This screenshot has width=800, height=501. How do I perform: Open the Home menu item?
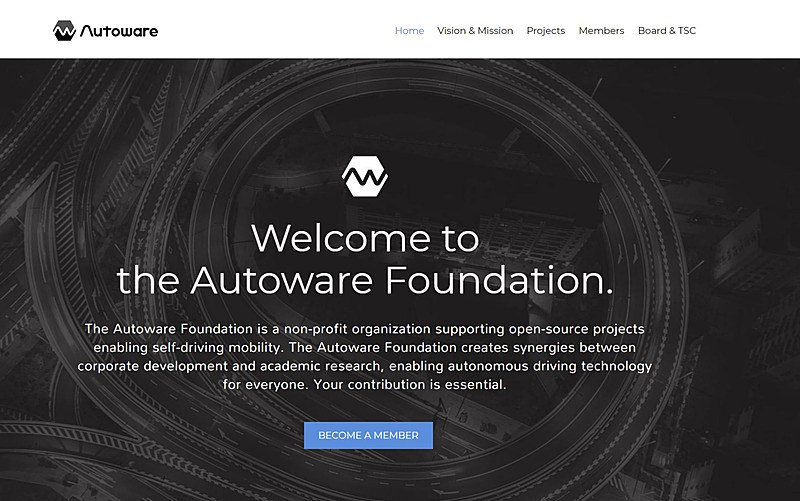(409, 31)
